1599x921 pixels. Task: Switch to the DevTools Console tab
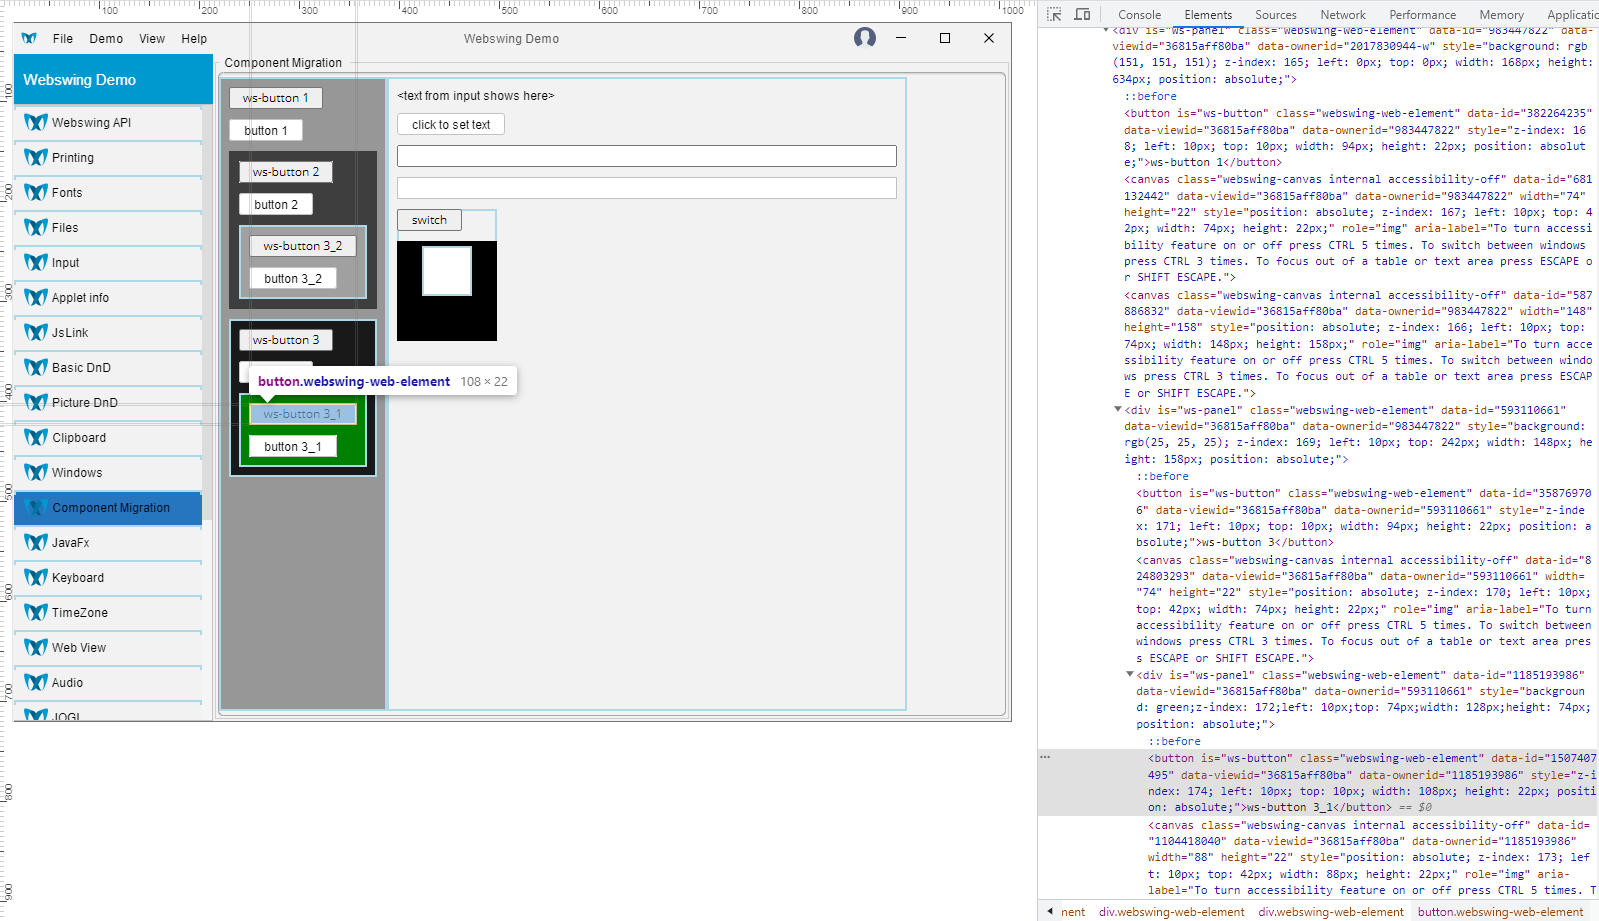pyautogui.click(x=1139, y=15)
